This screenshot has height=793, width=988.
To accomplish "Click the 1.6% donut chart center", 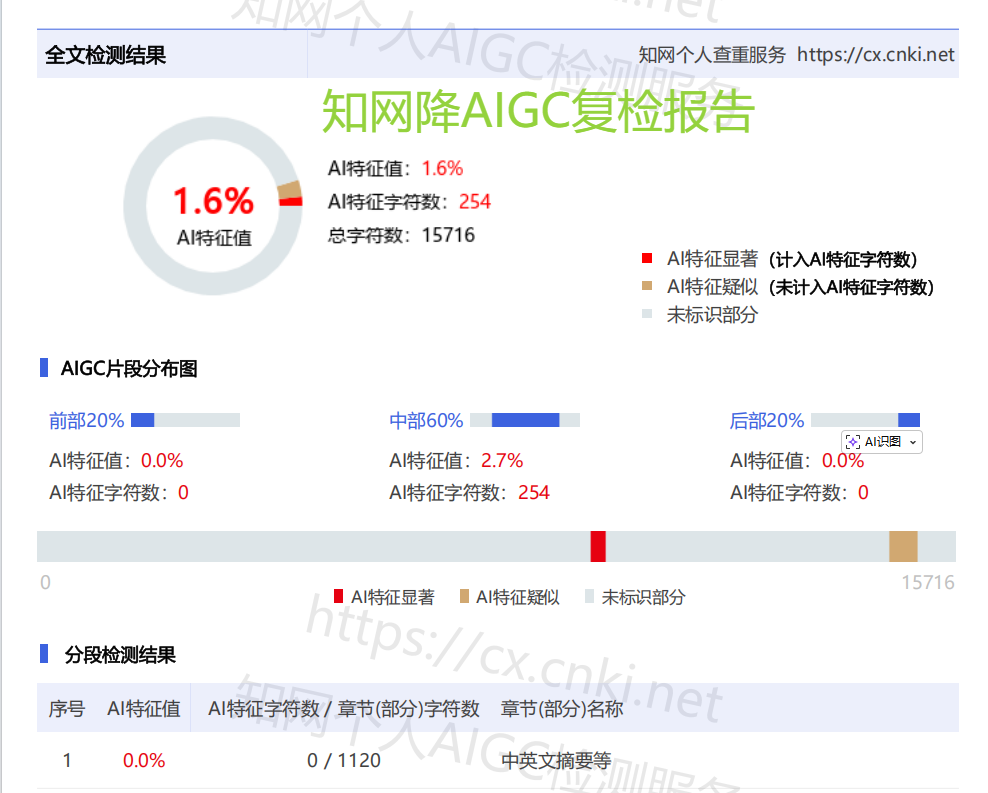I will (x=213, y=213).
